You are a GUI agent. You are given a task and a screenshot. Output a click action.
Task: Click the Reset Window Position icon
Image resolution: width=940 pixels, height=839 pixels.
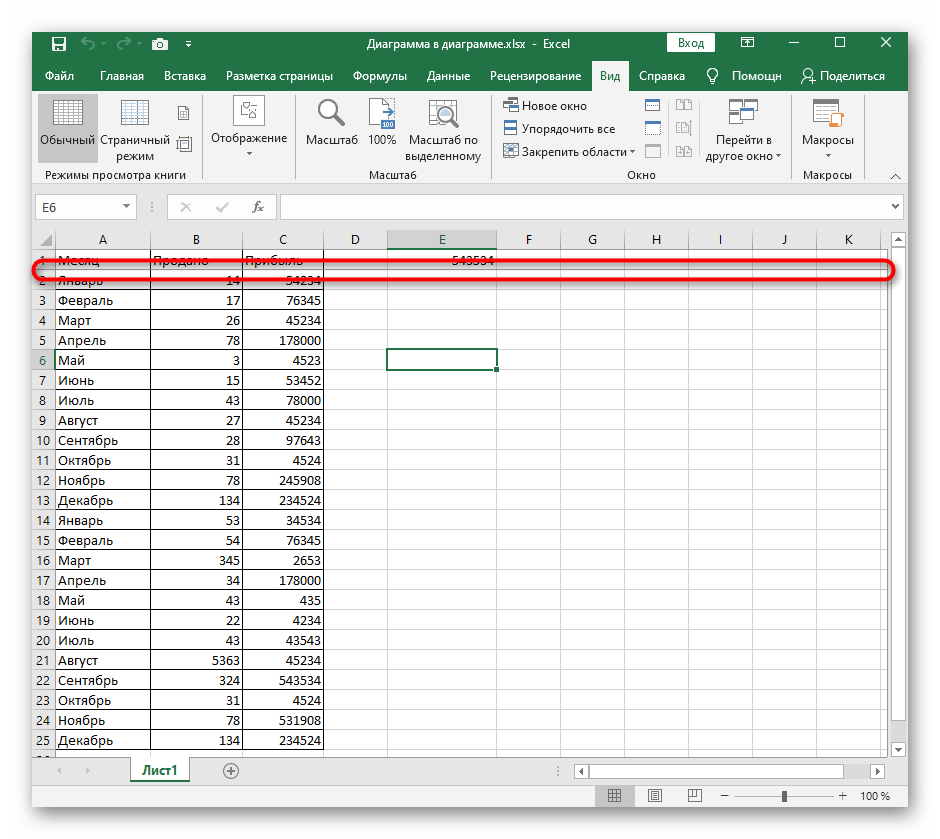click(x=684, y=151)
